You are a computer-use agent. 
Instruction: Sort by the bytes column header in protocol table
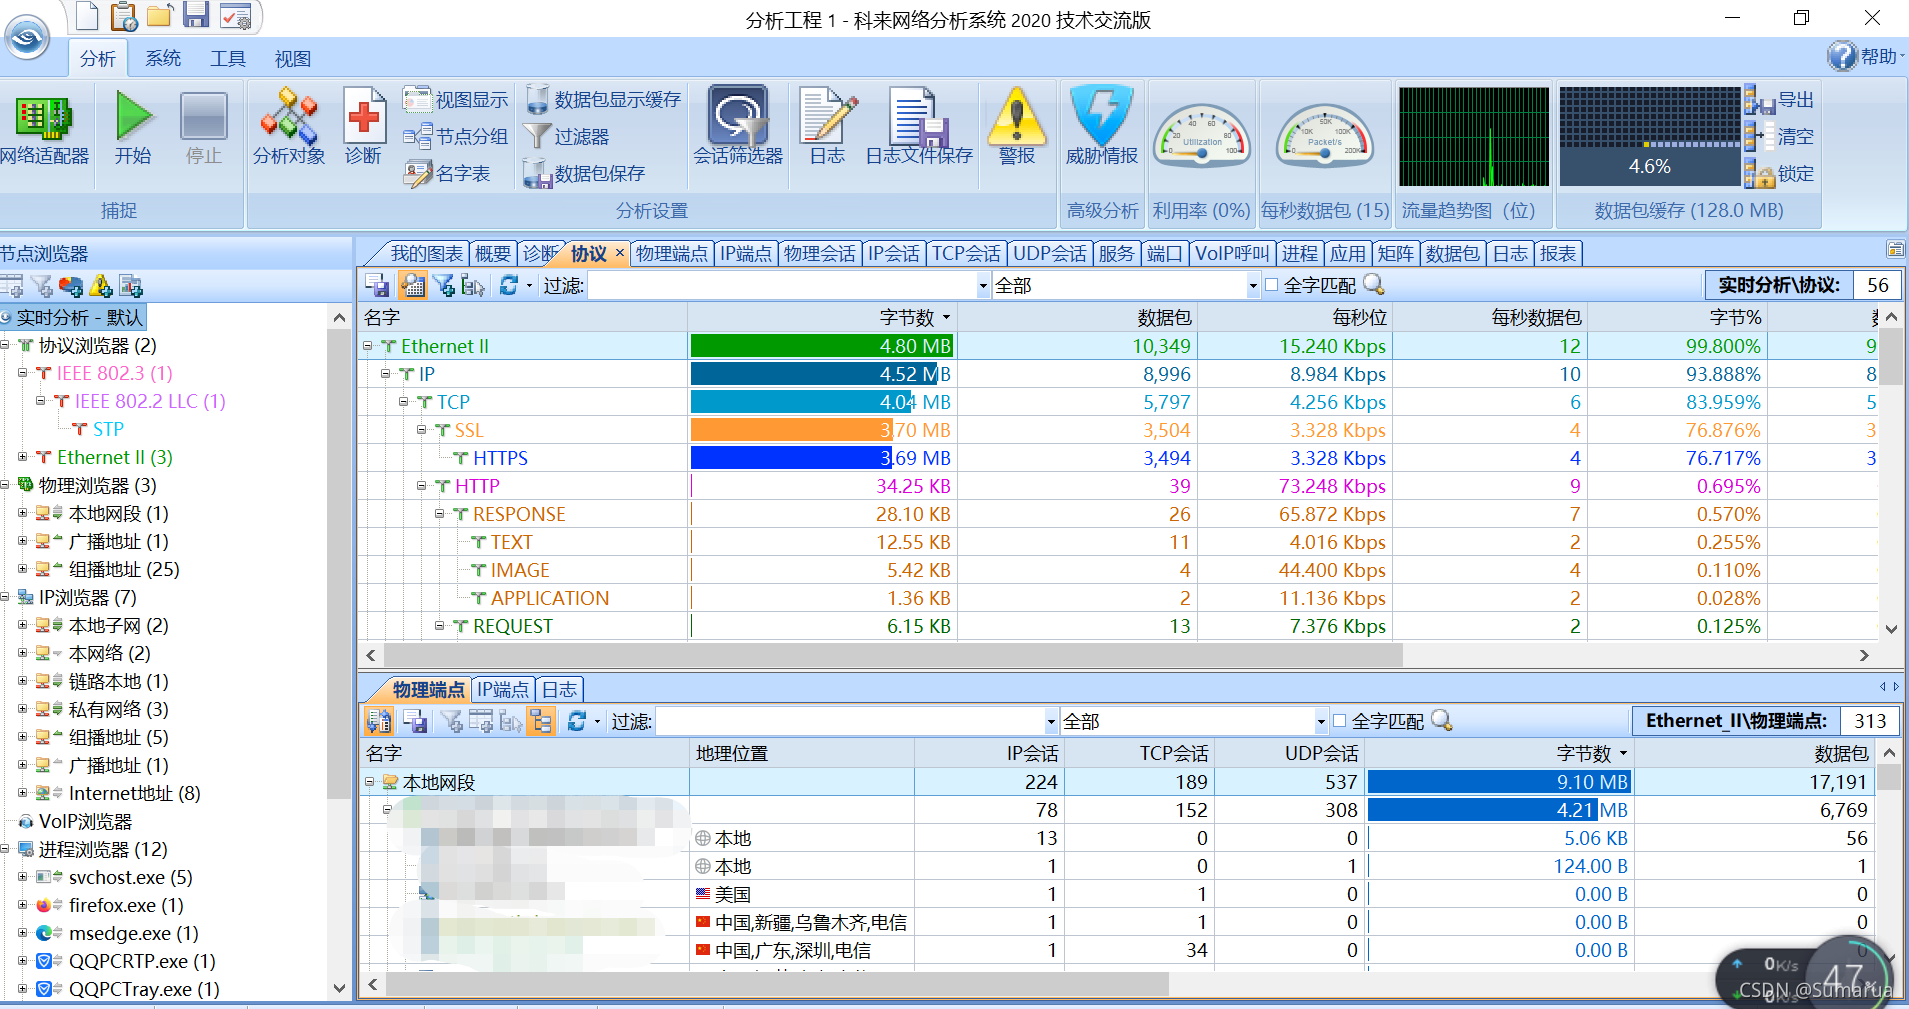click(x=822, y=317)
